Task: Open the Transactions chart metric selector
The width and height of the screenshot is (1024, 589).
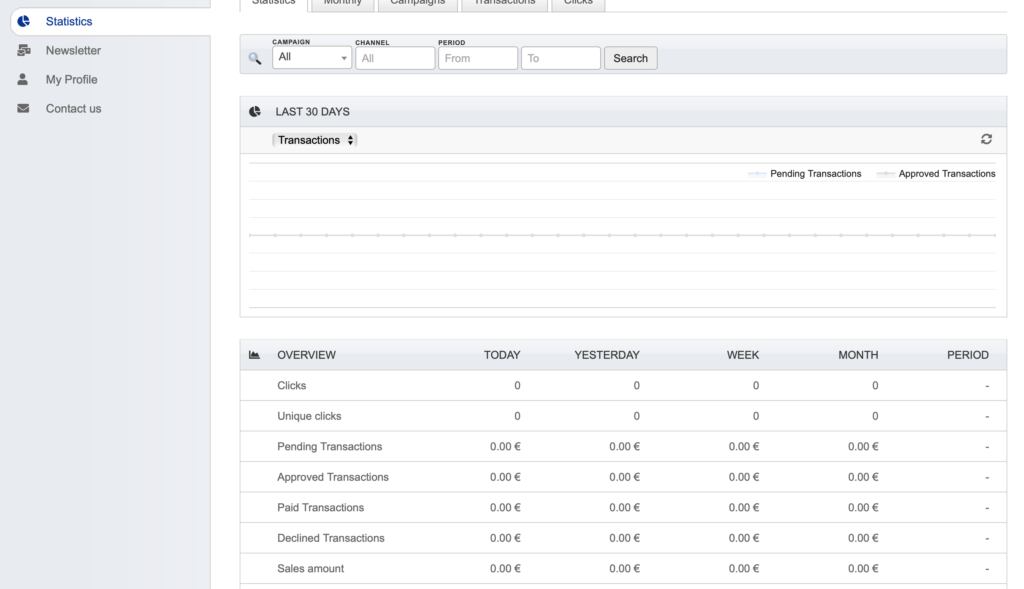Action: pos(315,140)
